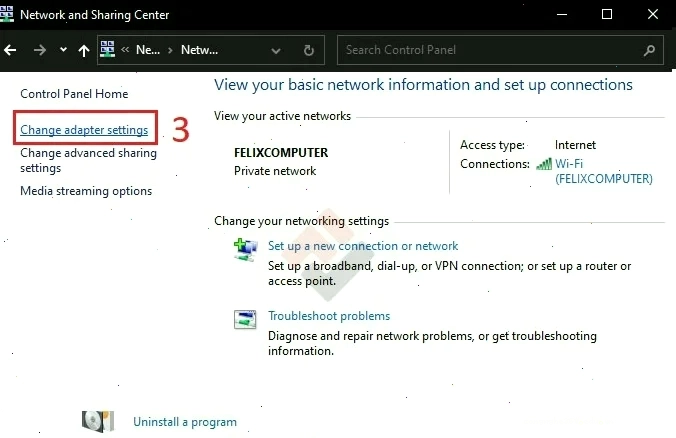The height and width of the screenshot is (438, 676).
Task: Select the 'Ne...' breadcrumb segment
Action: pyautogui.click(x=148, y=50)
